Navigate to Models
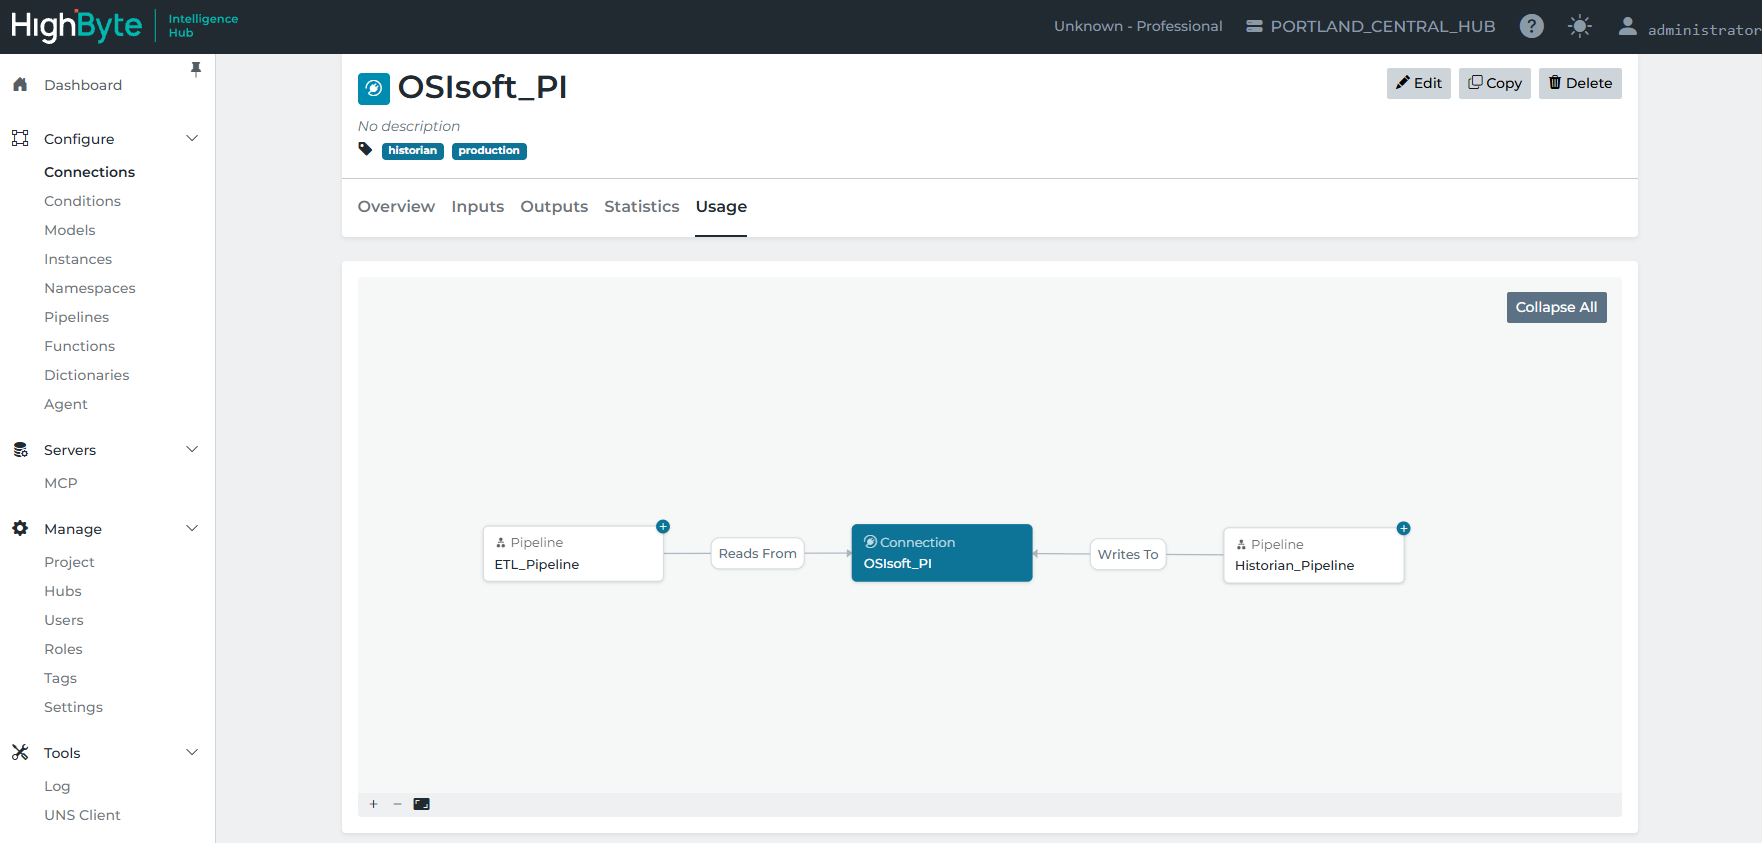The height and width of the screenshot is (843, 1762). coord(70,230)
